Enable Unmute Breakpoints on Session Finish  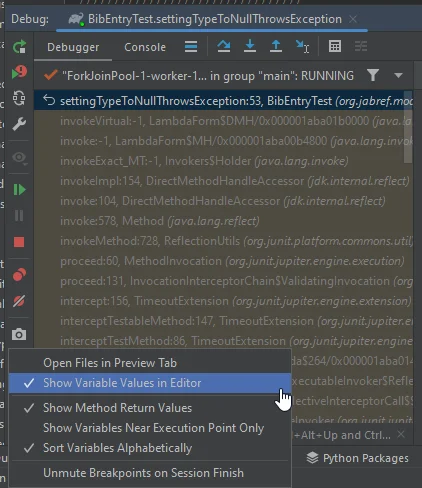(150, 473)
